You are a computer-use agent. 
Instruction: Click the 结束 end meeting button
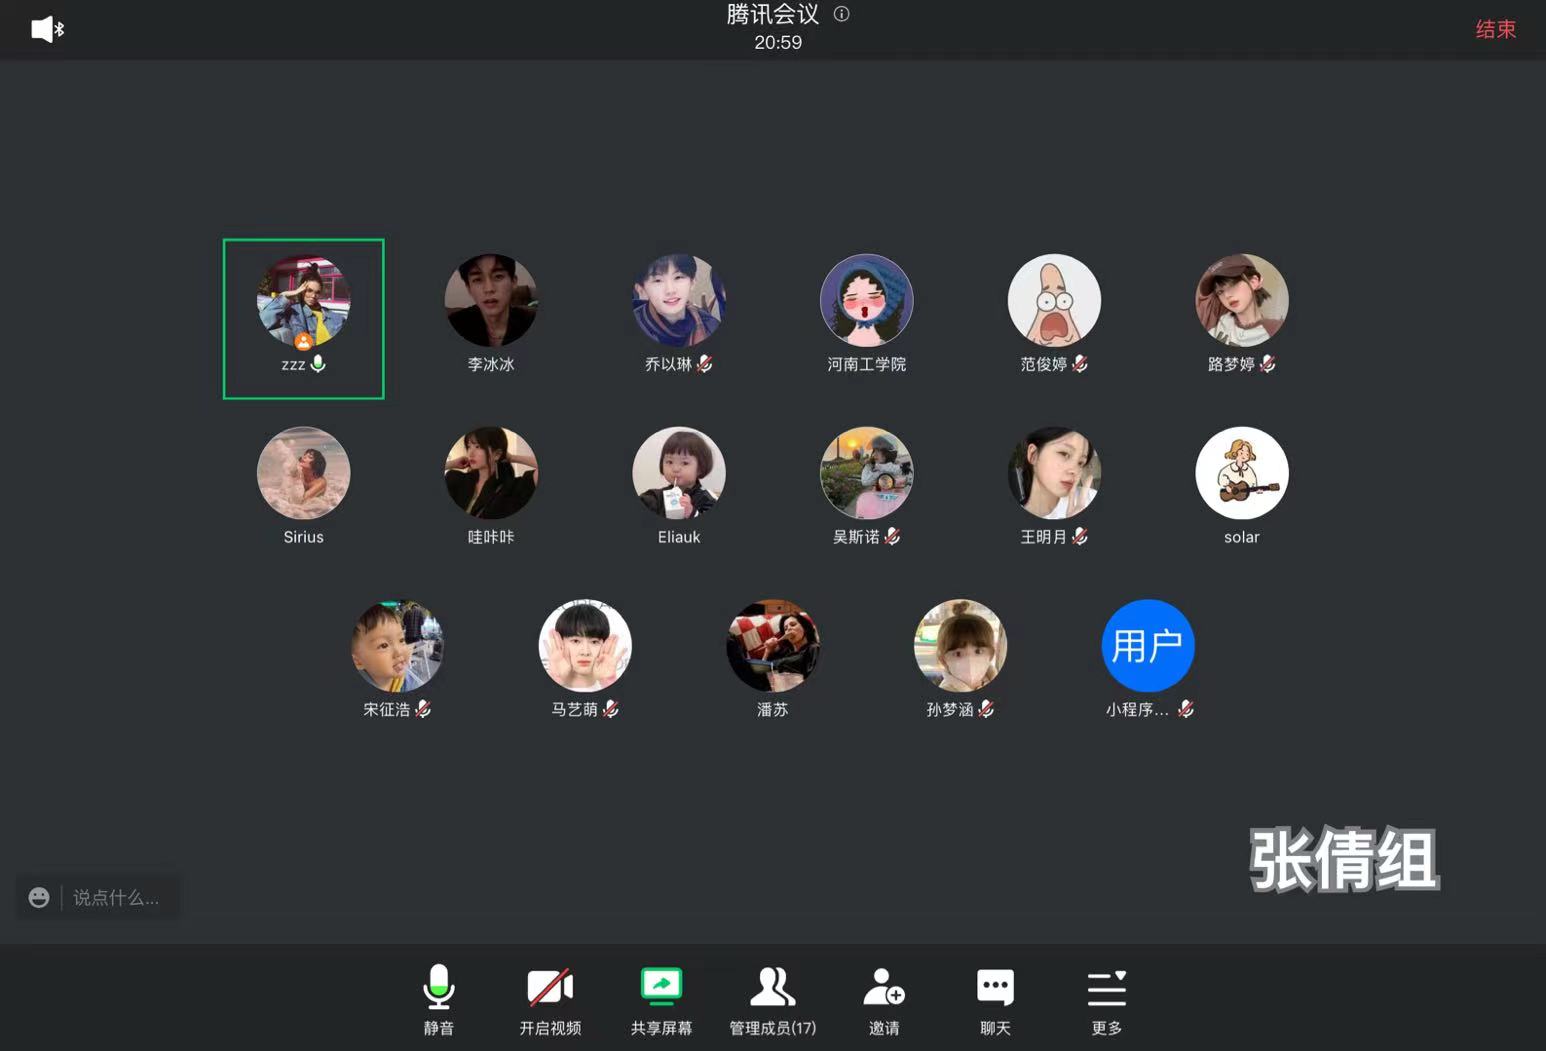coord(1495,30)
